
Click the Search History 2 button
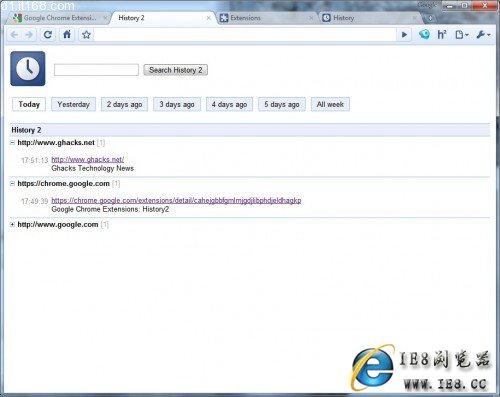pyautogui.click(x=176, y=70)
